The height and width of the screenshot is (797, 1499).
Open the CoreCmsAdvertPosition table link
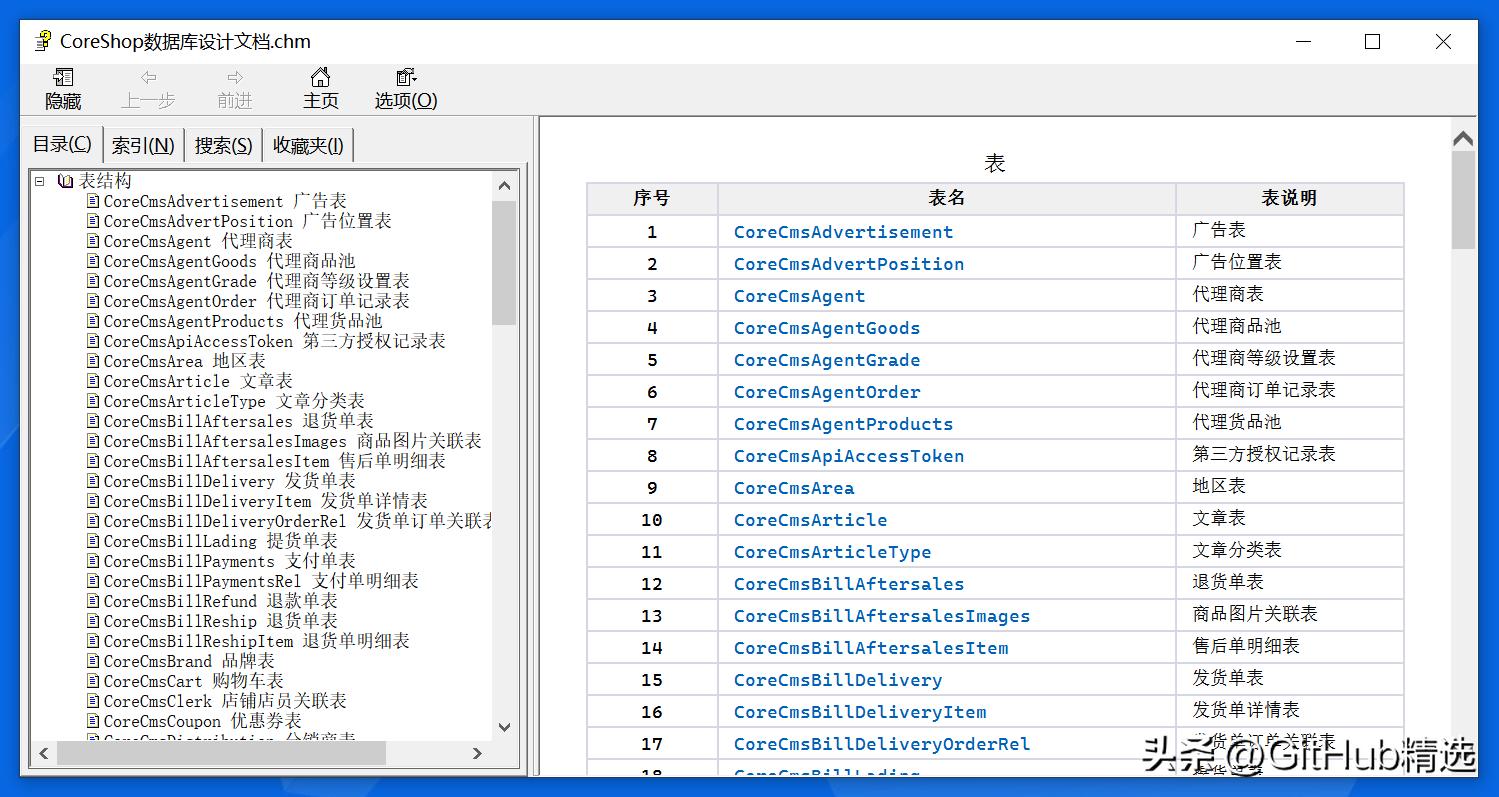849,264
